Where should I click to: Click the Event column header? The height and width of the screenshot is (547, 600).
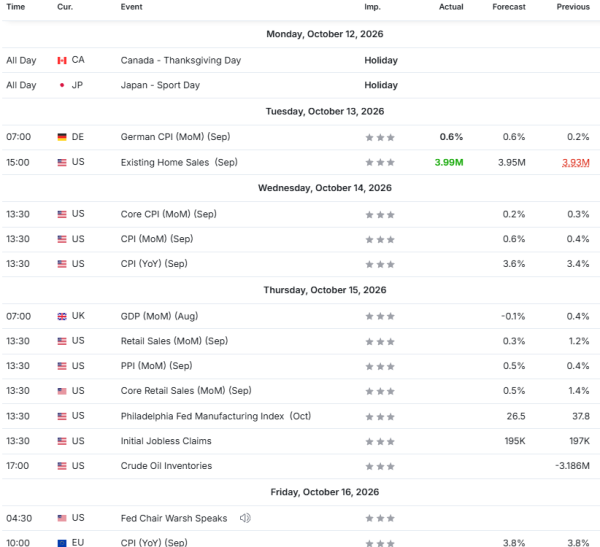pos(131,7)
